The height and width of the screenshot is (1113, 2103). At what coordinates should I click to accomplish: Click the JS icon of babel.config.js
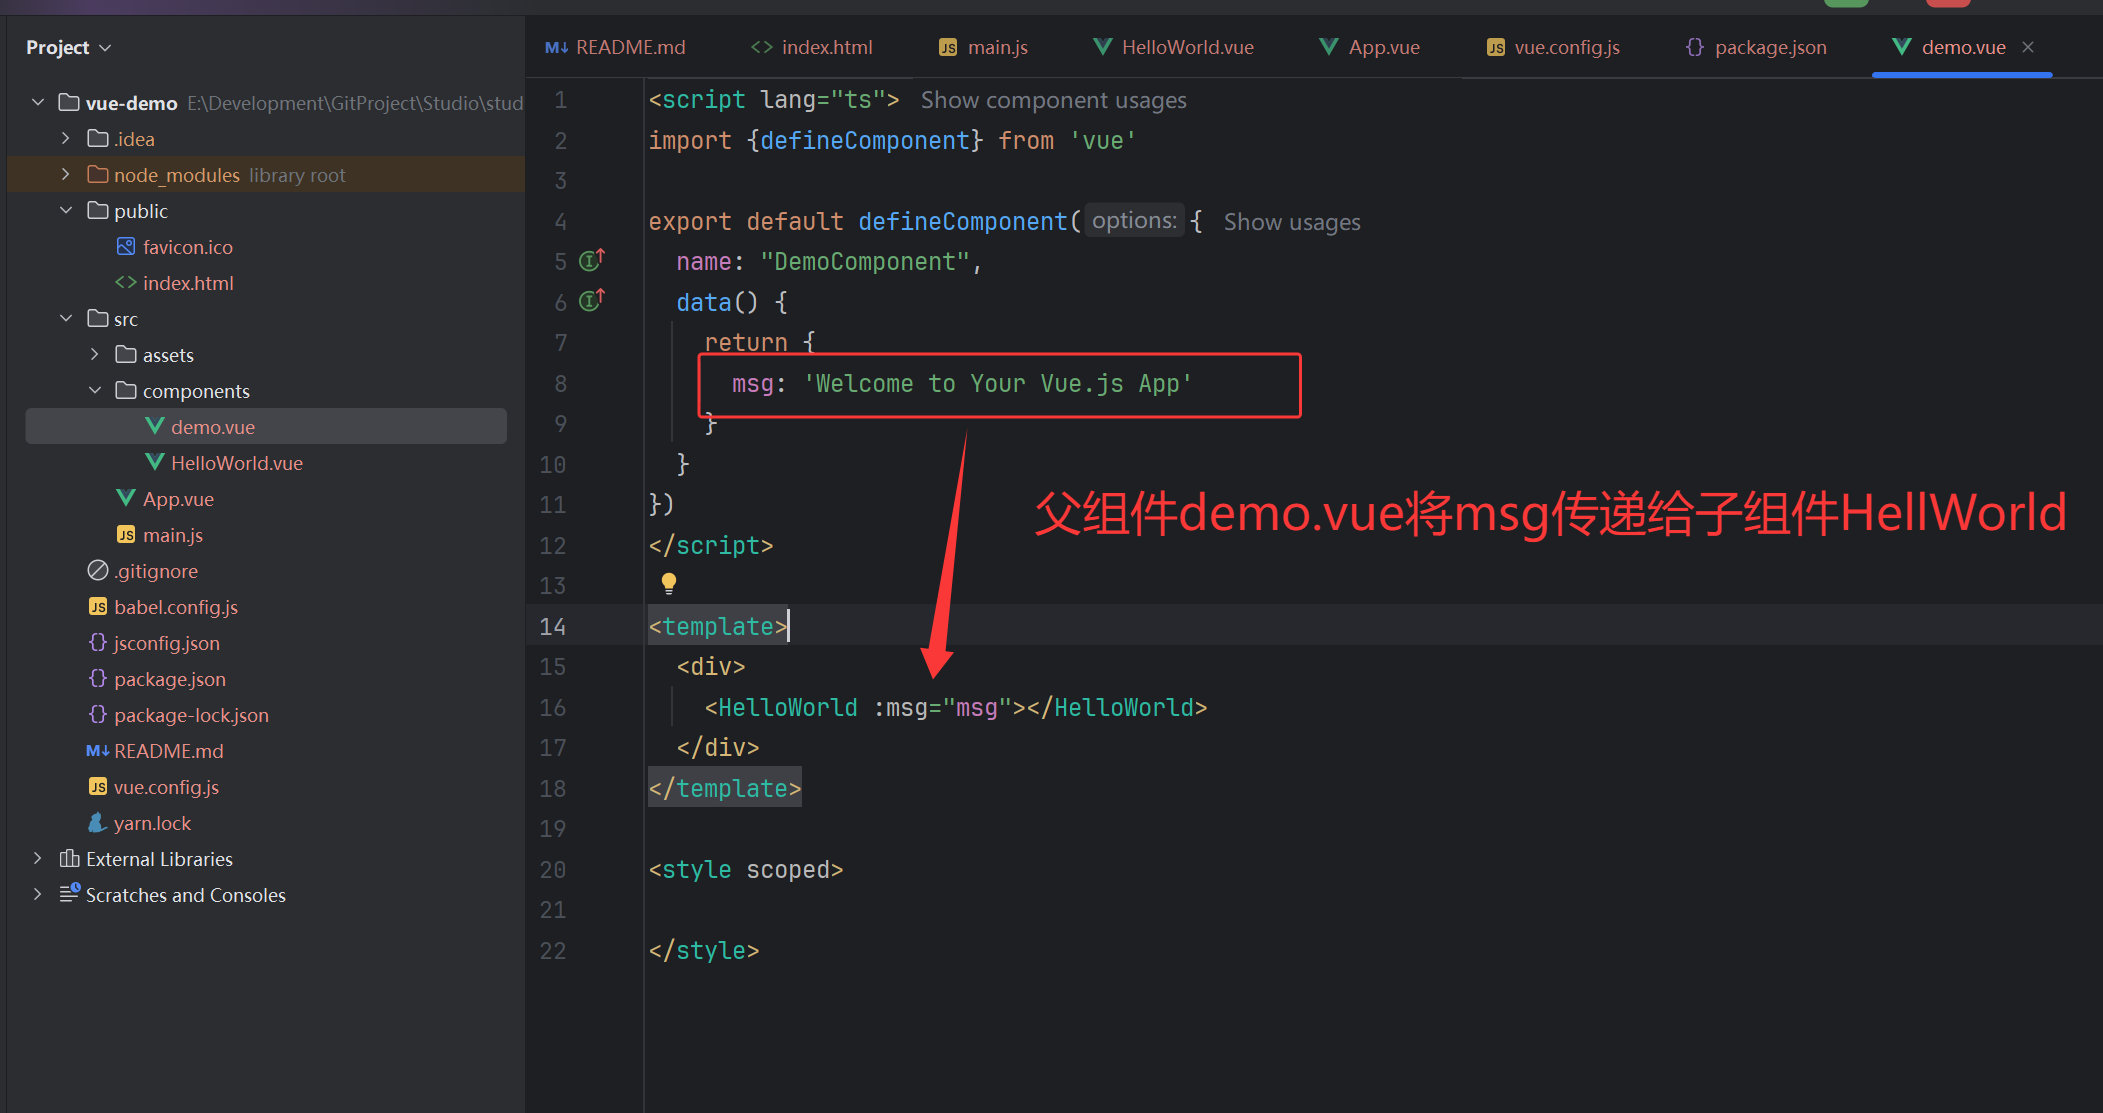[98, 606]
